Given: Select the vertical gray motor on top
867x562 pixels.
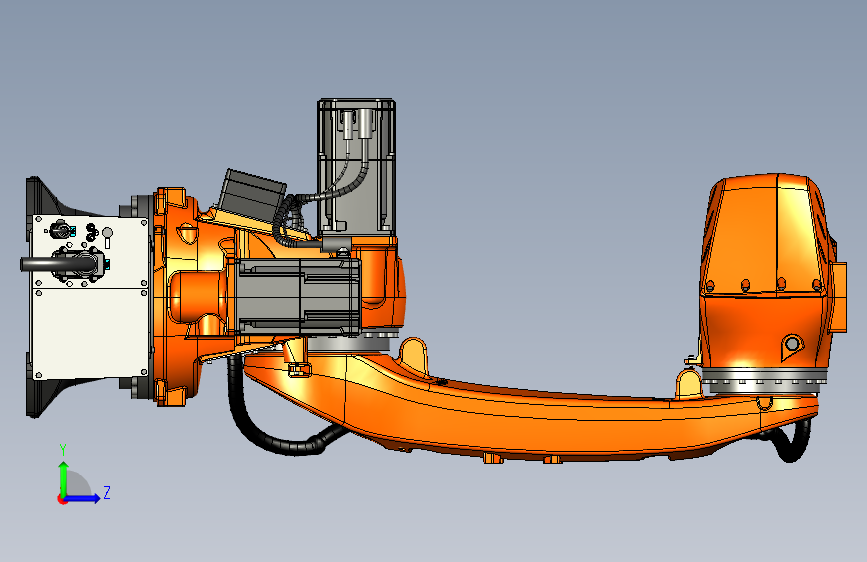Looking at the screenshot, I should click(357, 167).
